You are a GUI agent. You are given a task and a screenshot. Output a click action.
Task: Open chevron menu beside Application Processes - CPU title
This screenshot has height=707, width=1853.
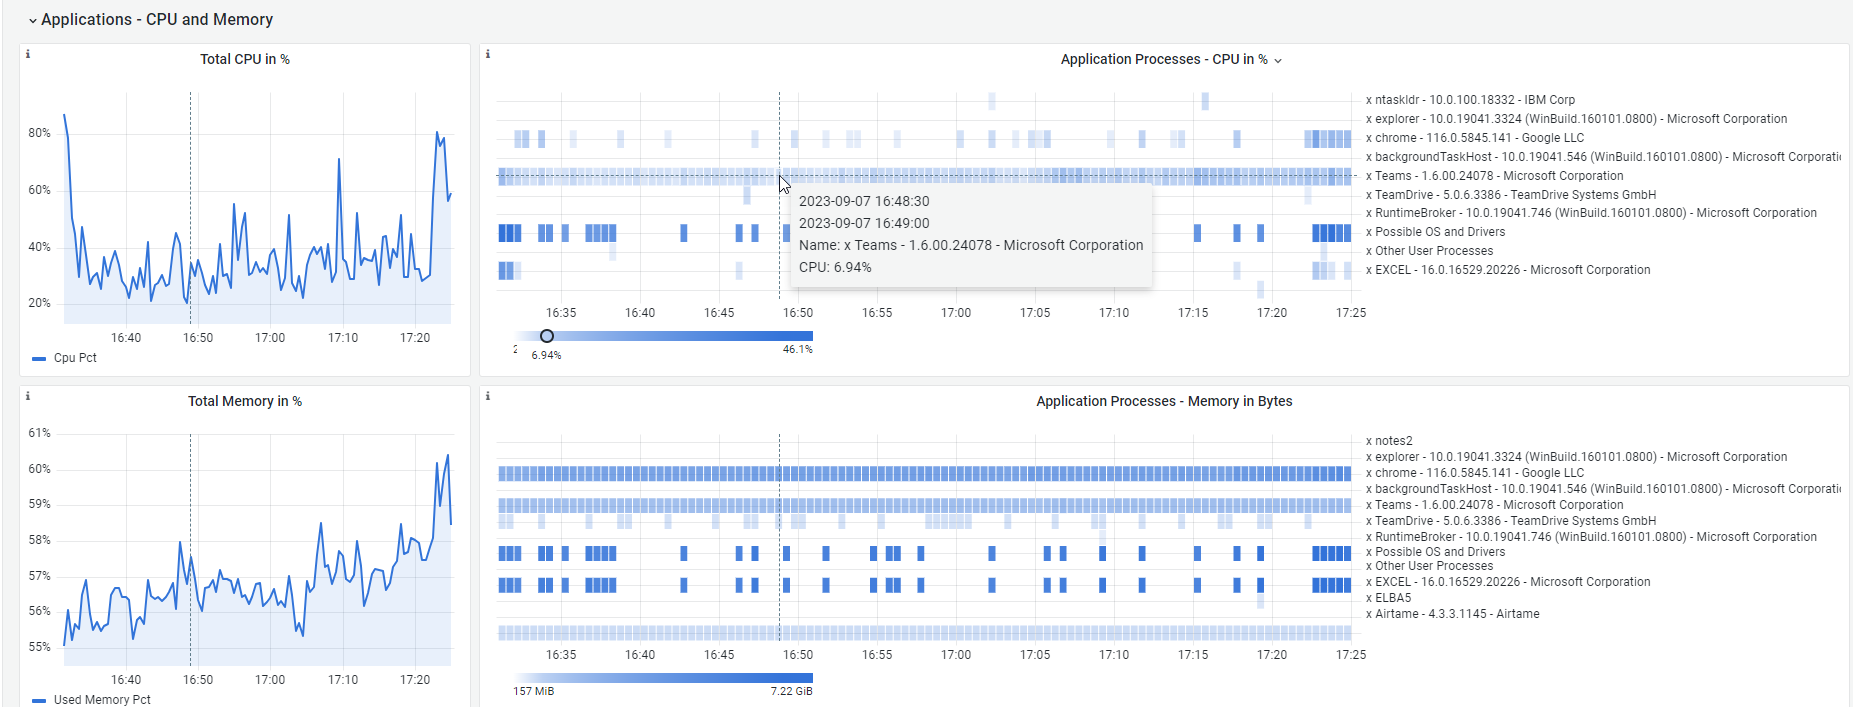click(x=1278, y=60)
